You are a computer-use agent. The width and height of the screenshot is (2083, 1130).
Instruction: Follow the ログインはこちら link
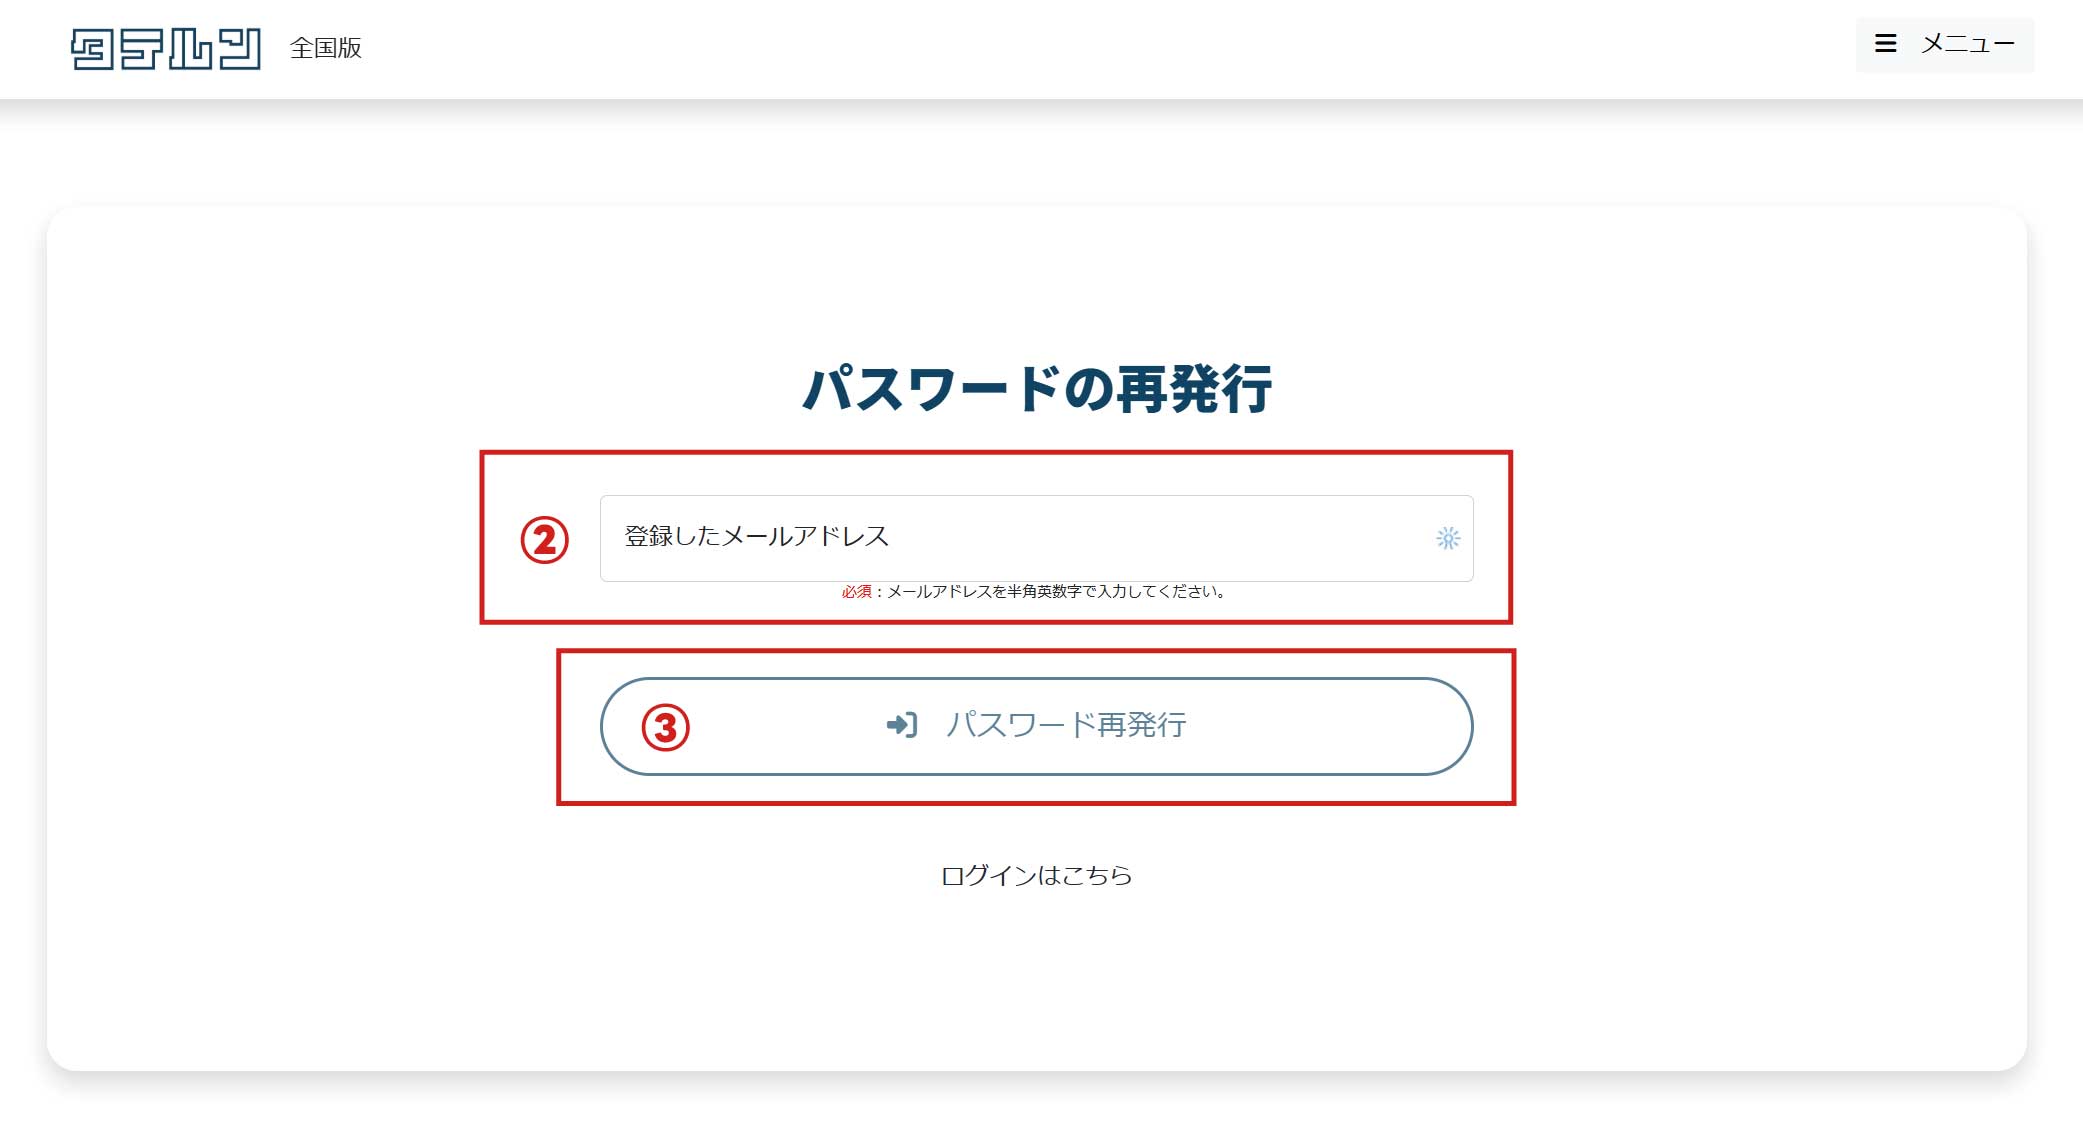(x=1036, y=876)
